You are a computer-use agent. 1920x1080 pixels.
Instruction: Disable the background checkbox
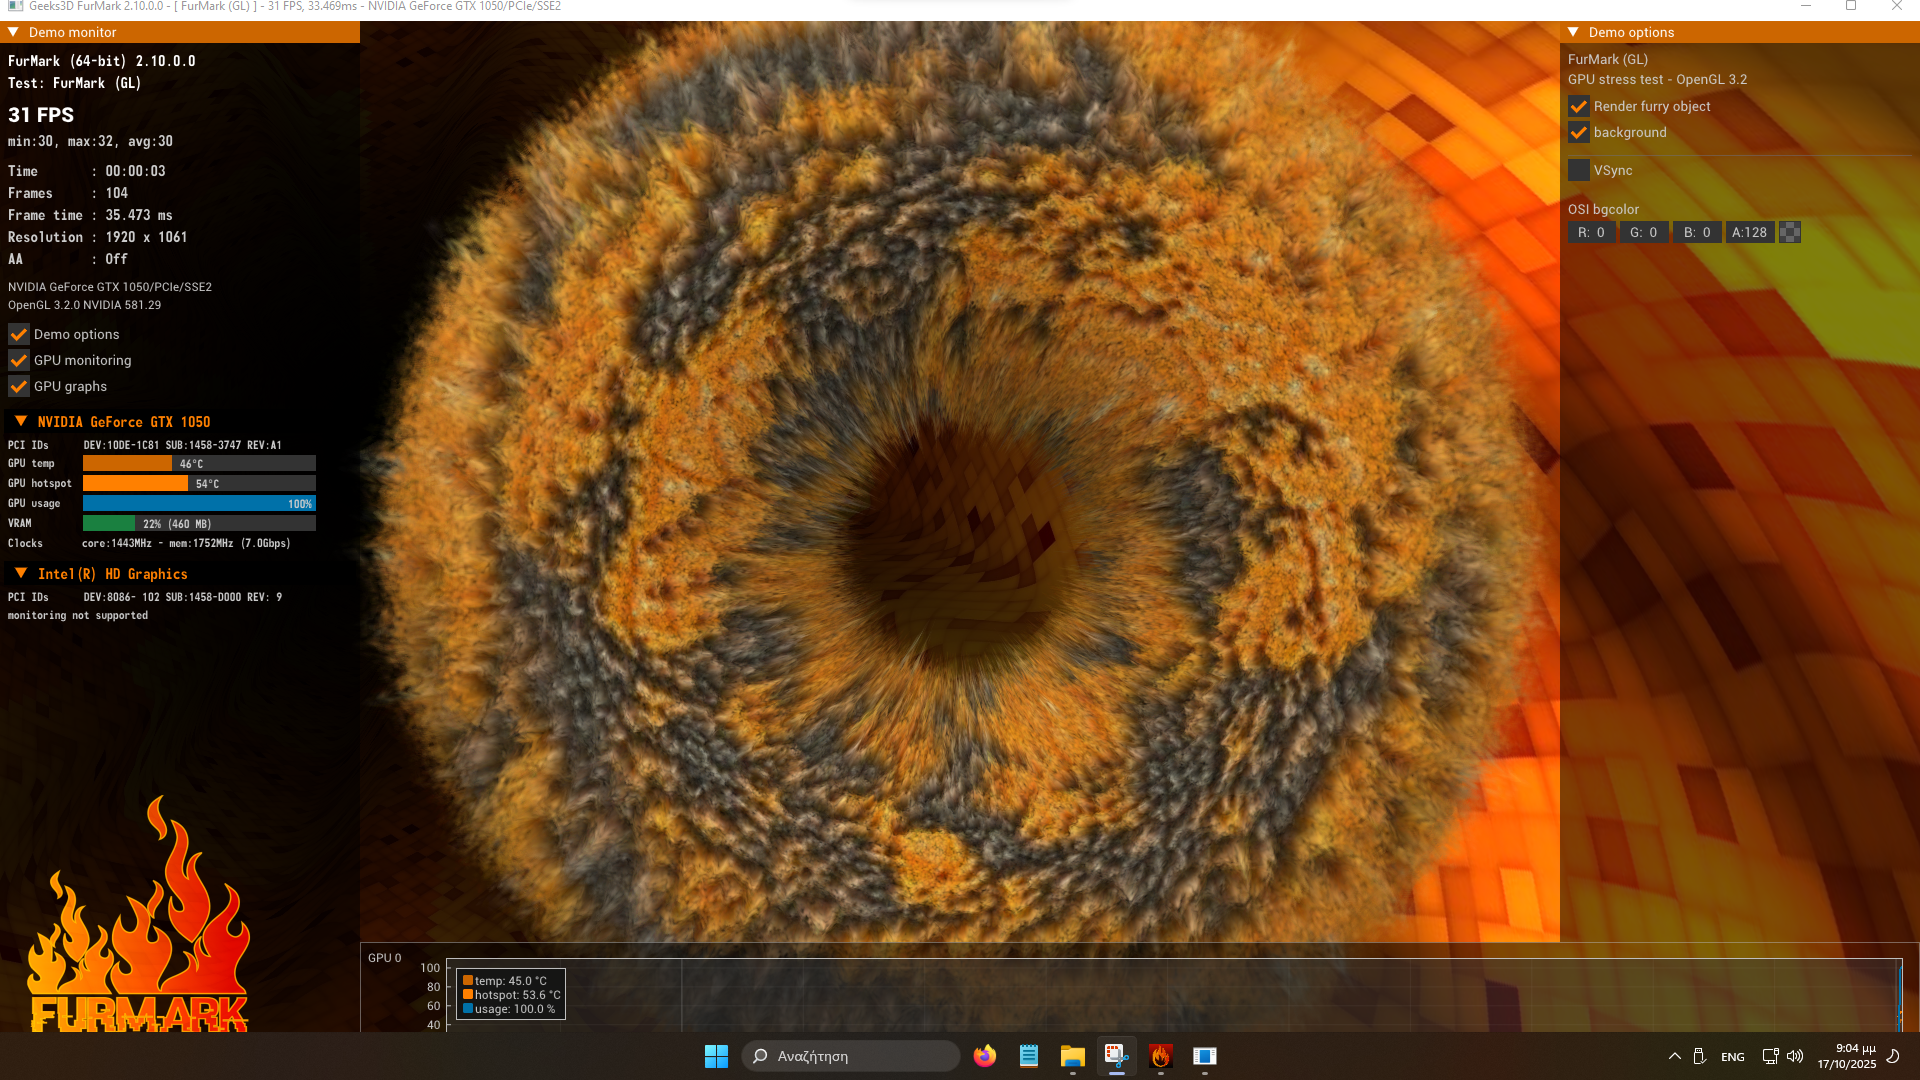tap(1579, 132)
